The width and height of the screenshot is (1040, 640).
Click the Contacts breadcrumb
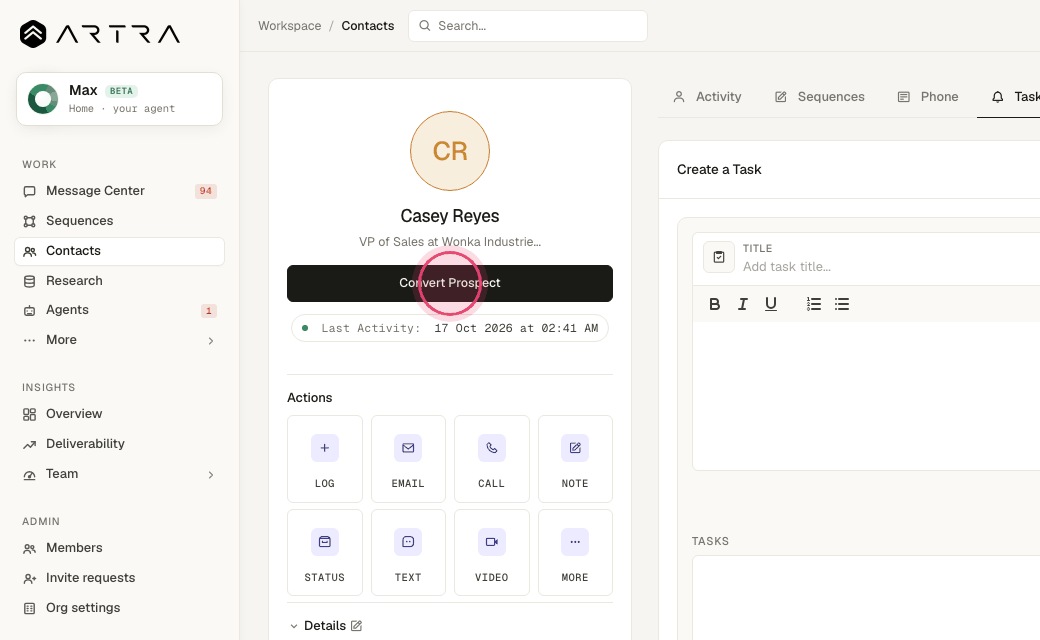pos(367,26)
